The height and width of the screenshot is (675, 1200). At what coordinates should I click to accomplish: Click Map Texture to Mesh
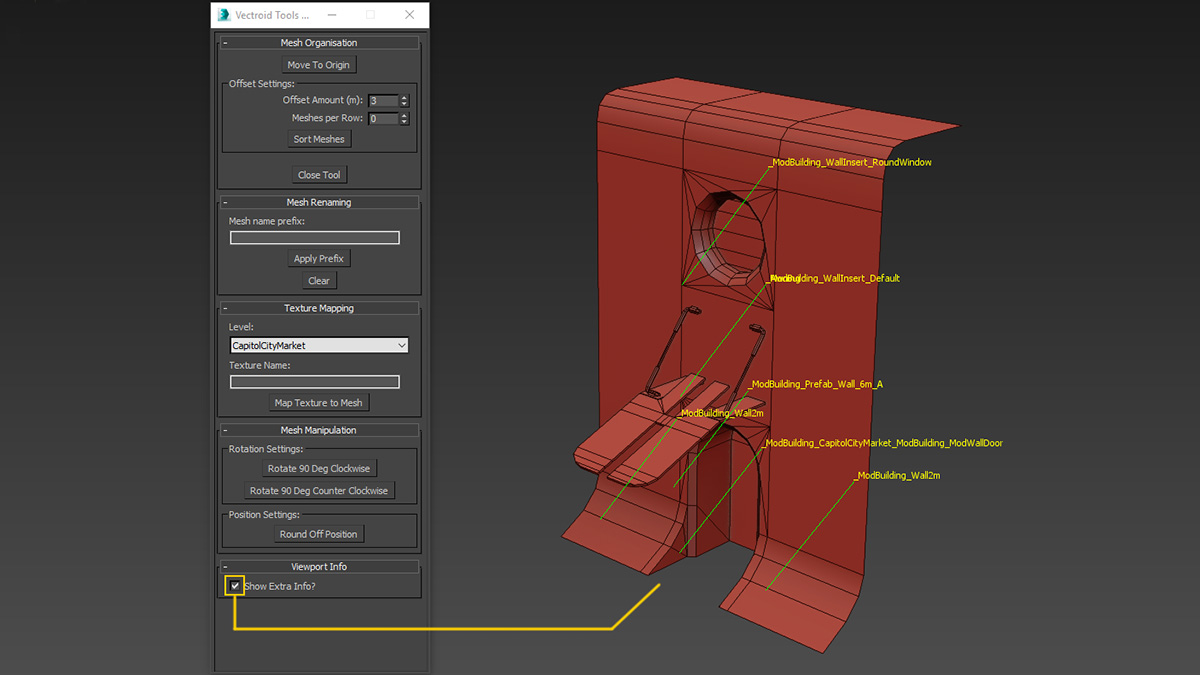pyautogui.click(x=319, y=403)
